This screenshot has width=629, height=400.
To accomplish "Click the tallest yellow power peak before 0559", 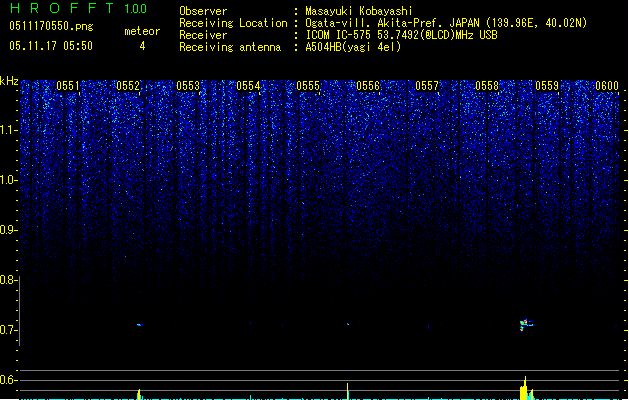I will point(524,388).
